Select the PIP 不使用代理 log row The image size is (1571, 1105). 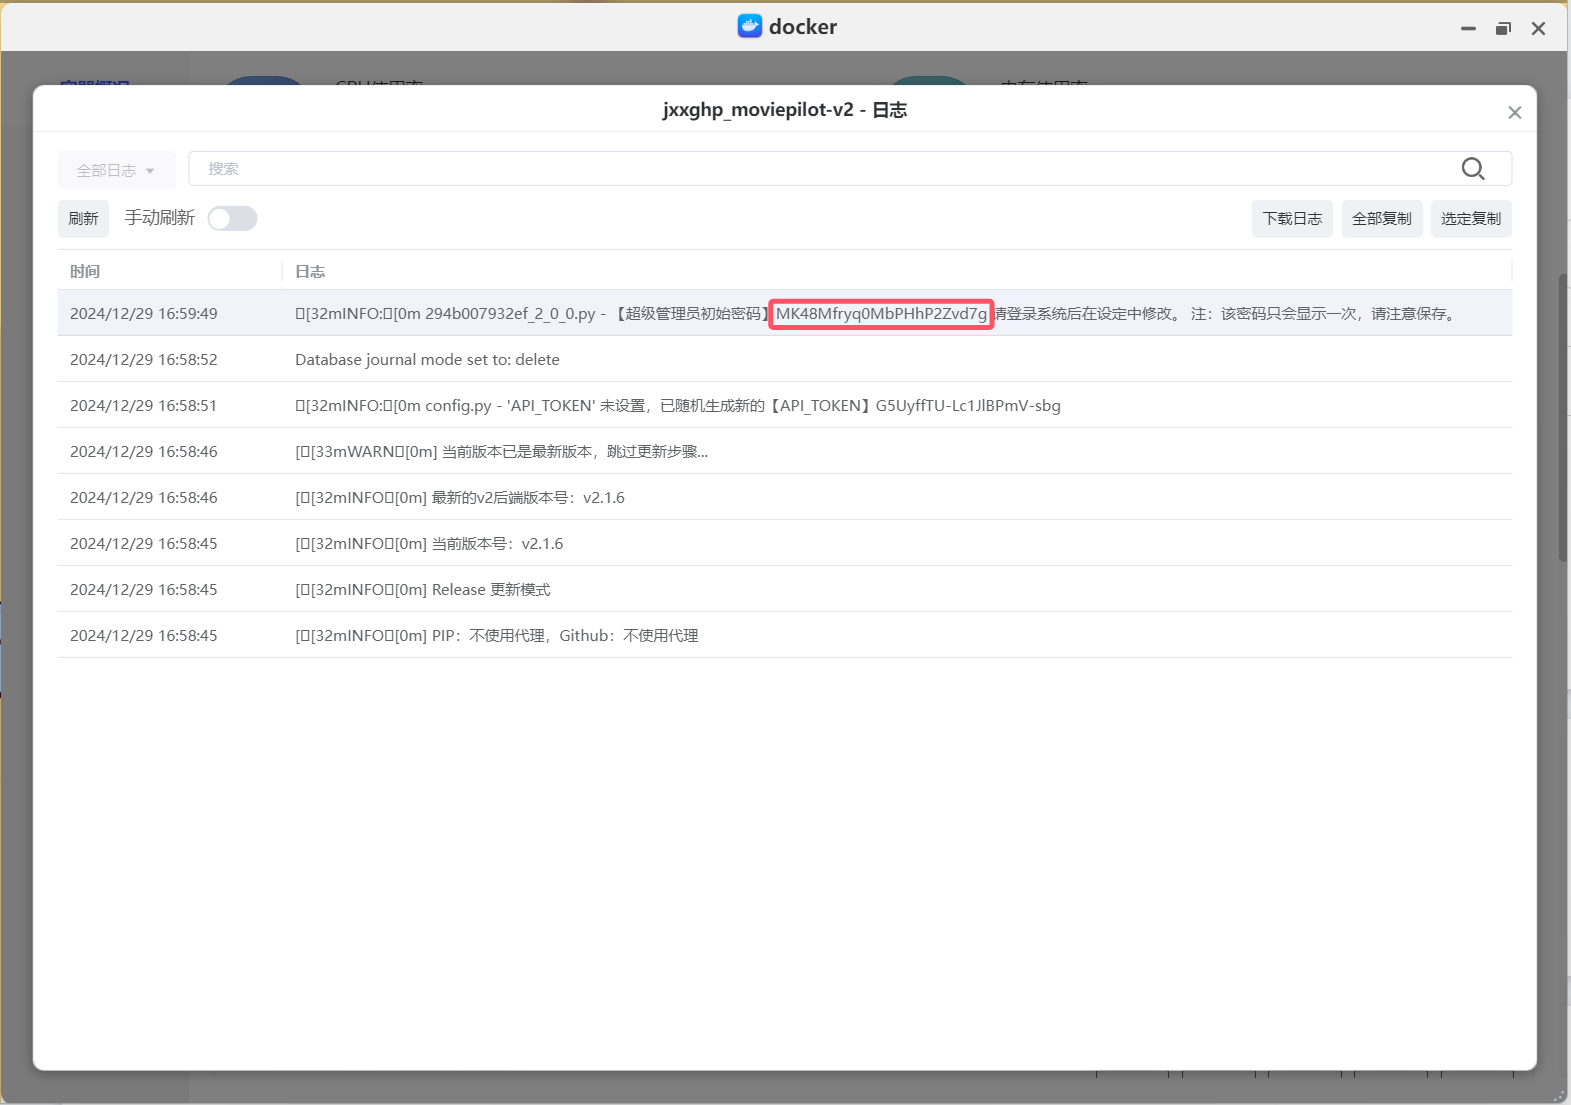(x=784, y=635)
